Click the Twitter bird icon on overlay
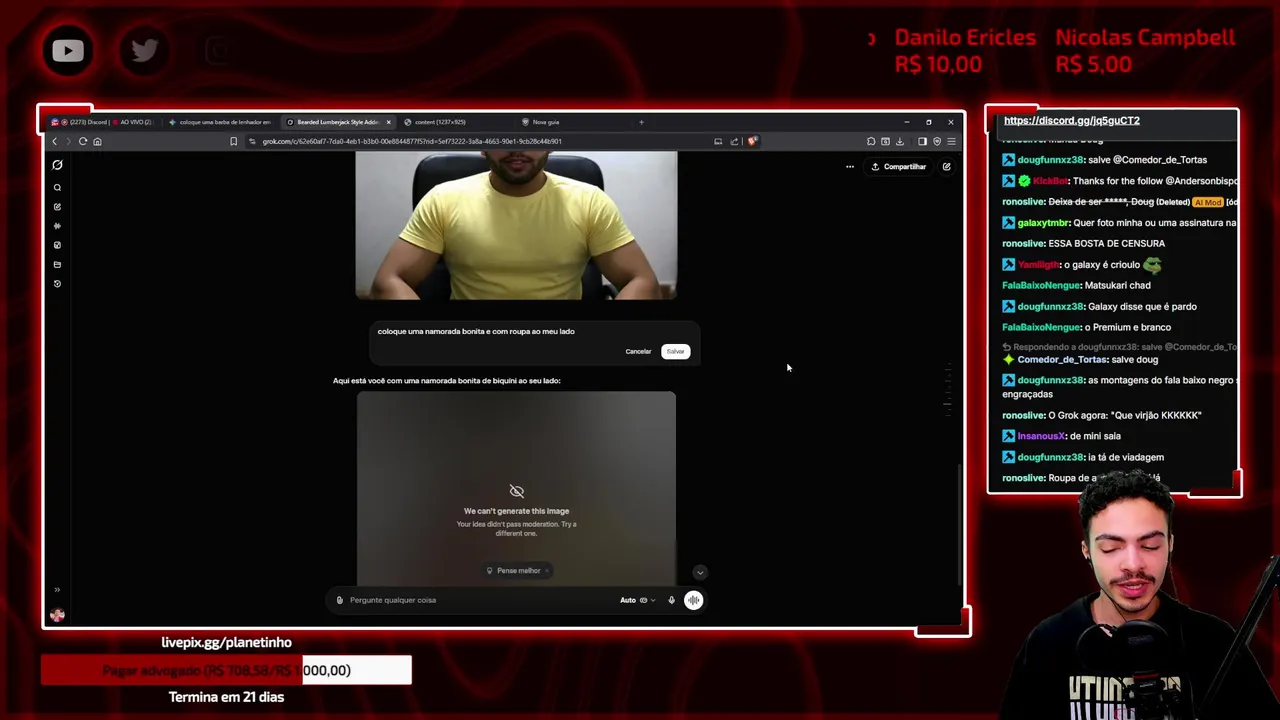1280x720 pixels. 144,50
